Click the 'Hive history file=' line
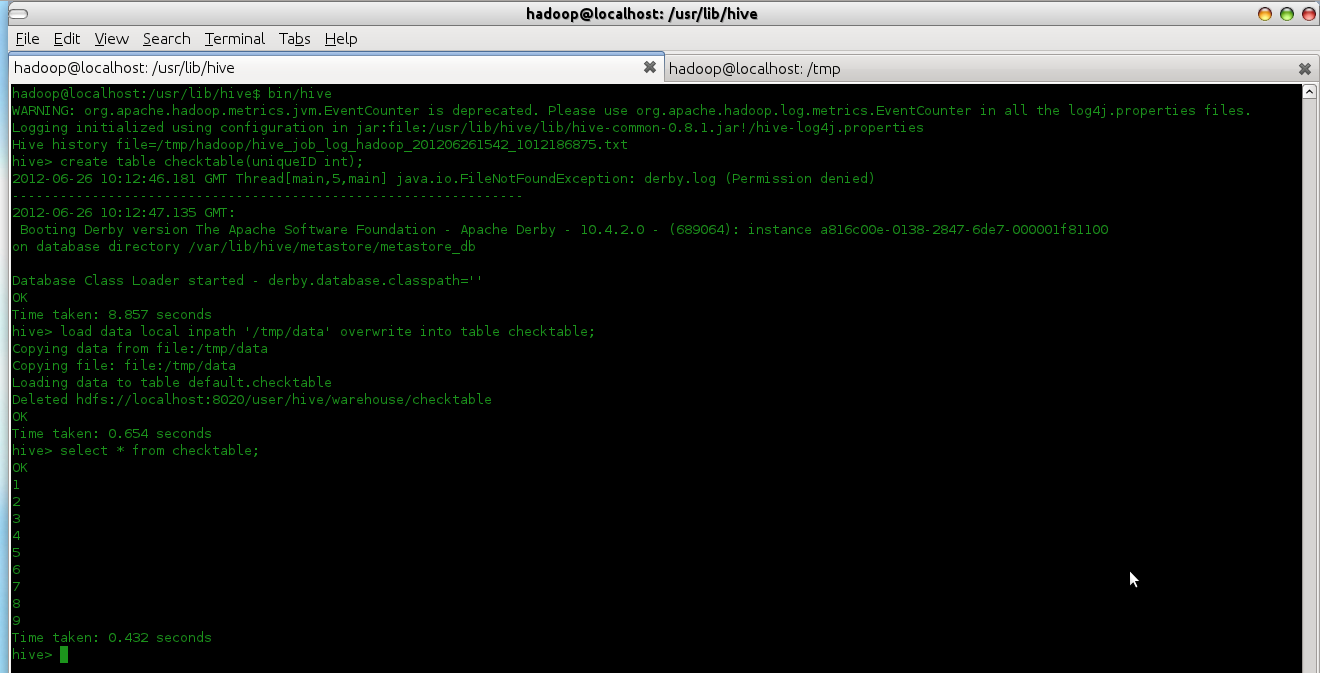1320x673 pixels. click(x=320, y=145)
